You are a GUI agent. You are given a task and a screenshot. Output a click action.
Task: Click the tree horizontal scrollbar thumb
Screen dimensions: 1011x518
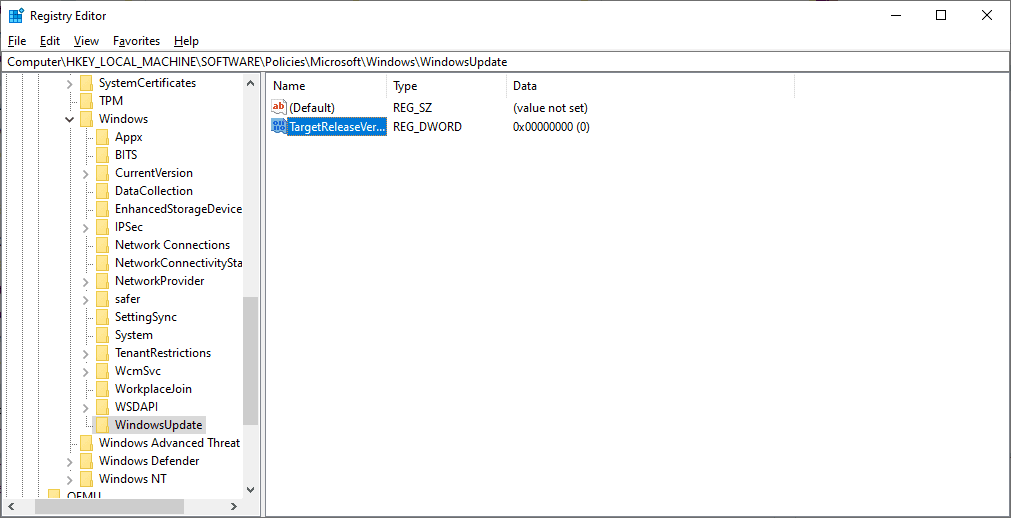[x=110, y=508]
